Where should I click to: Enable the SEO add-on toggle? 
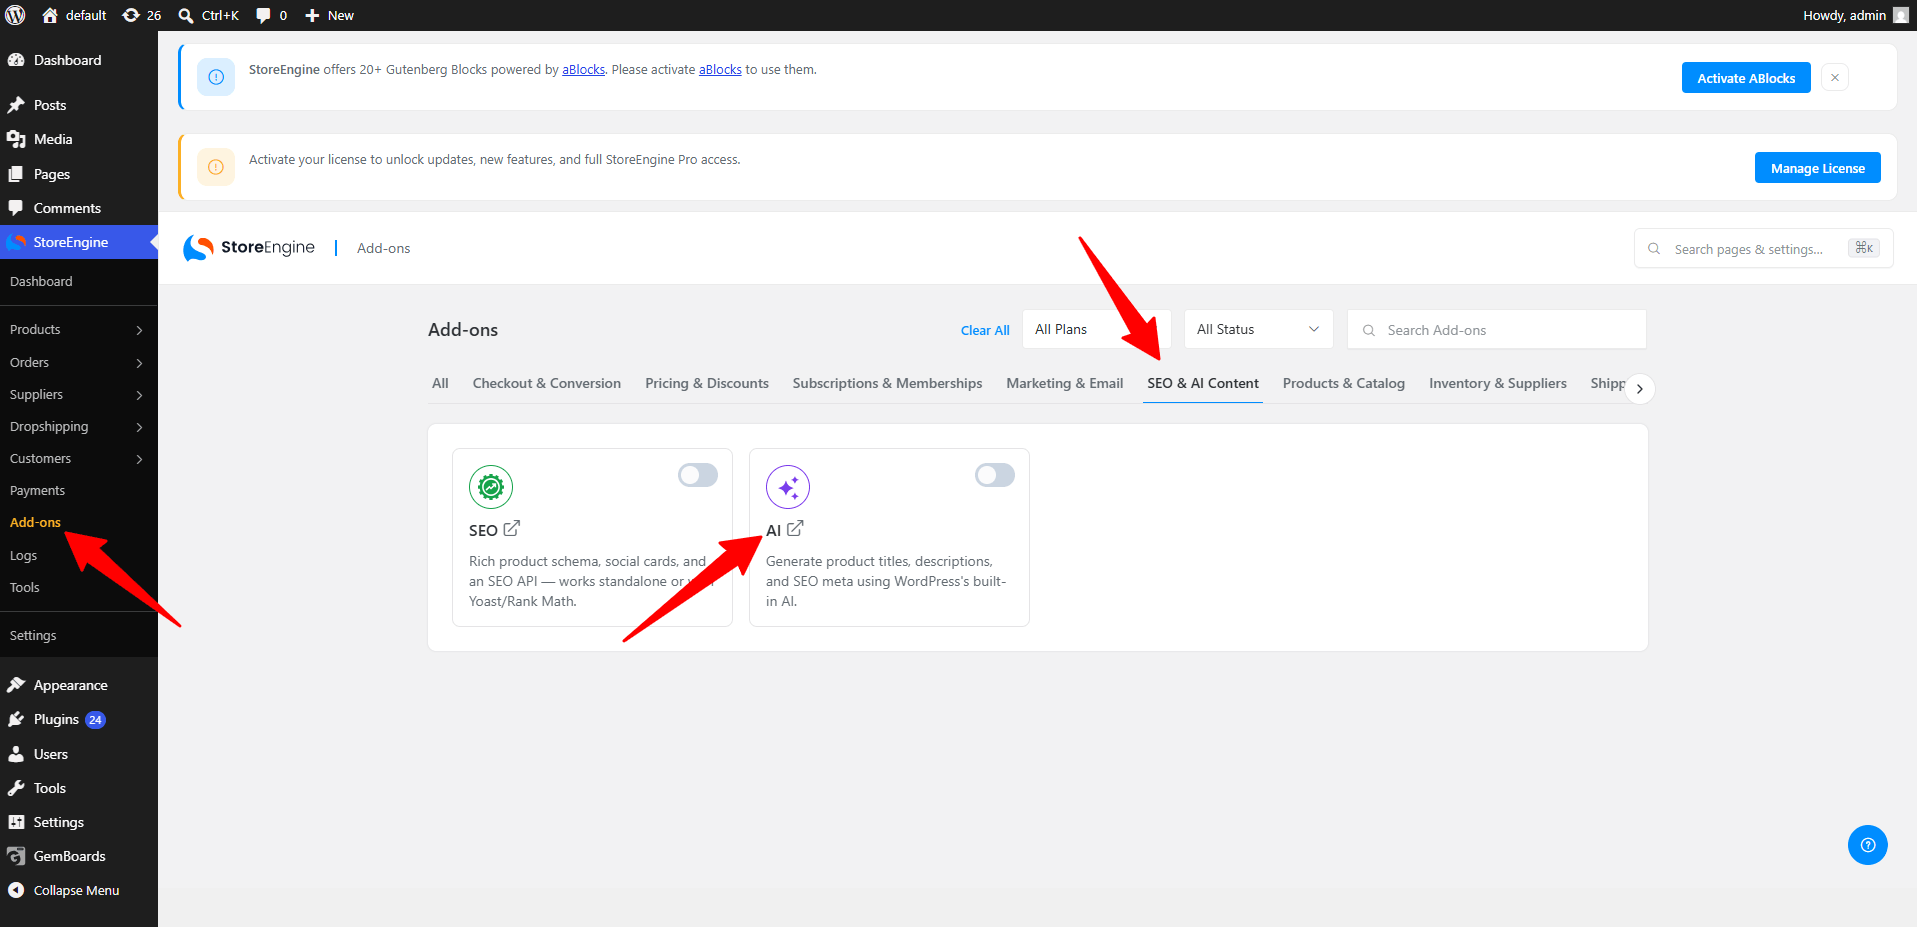[698, 475]
